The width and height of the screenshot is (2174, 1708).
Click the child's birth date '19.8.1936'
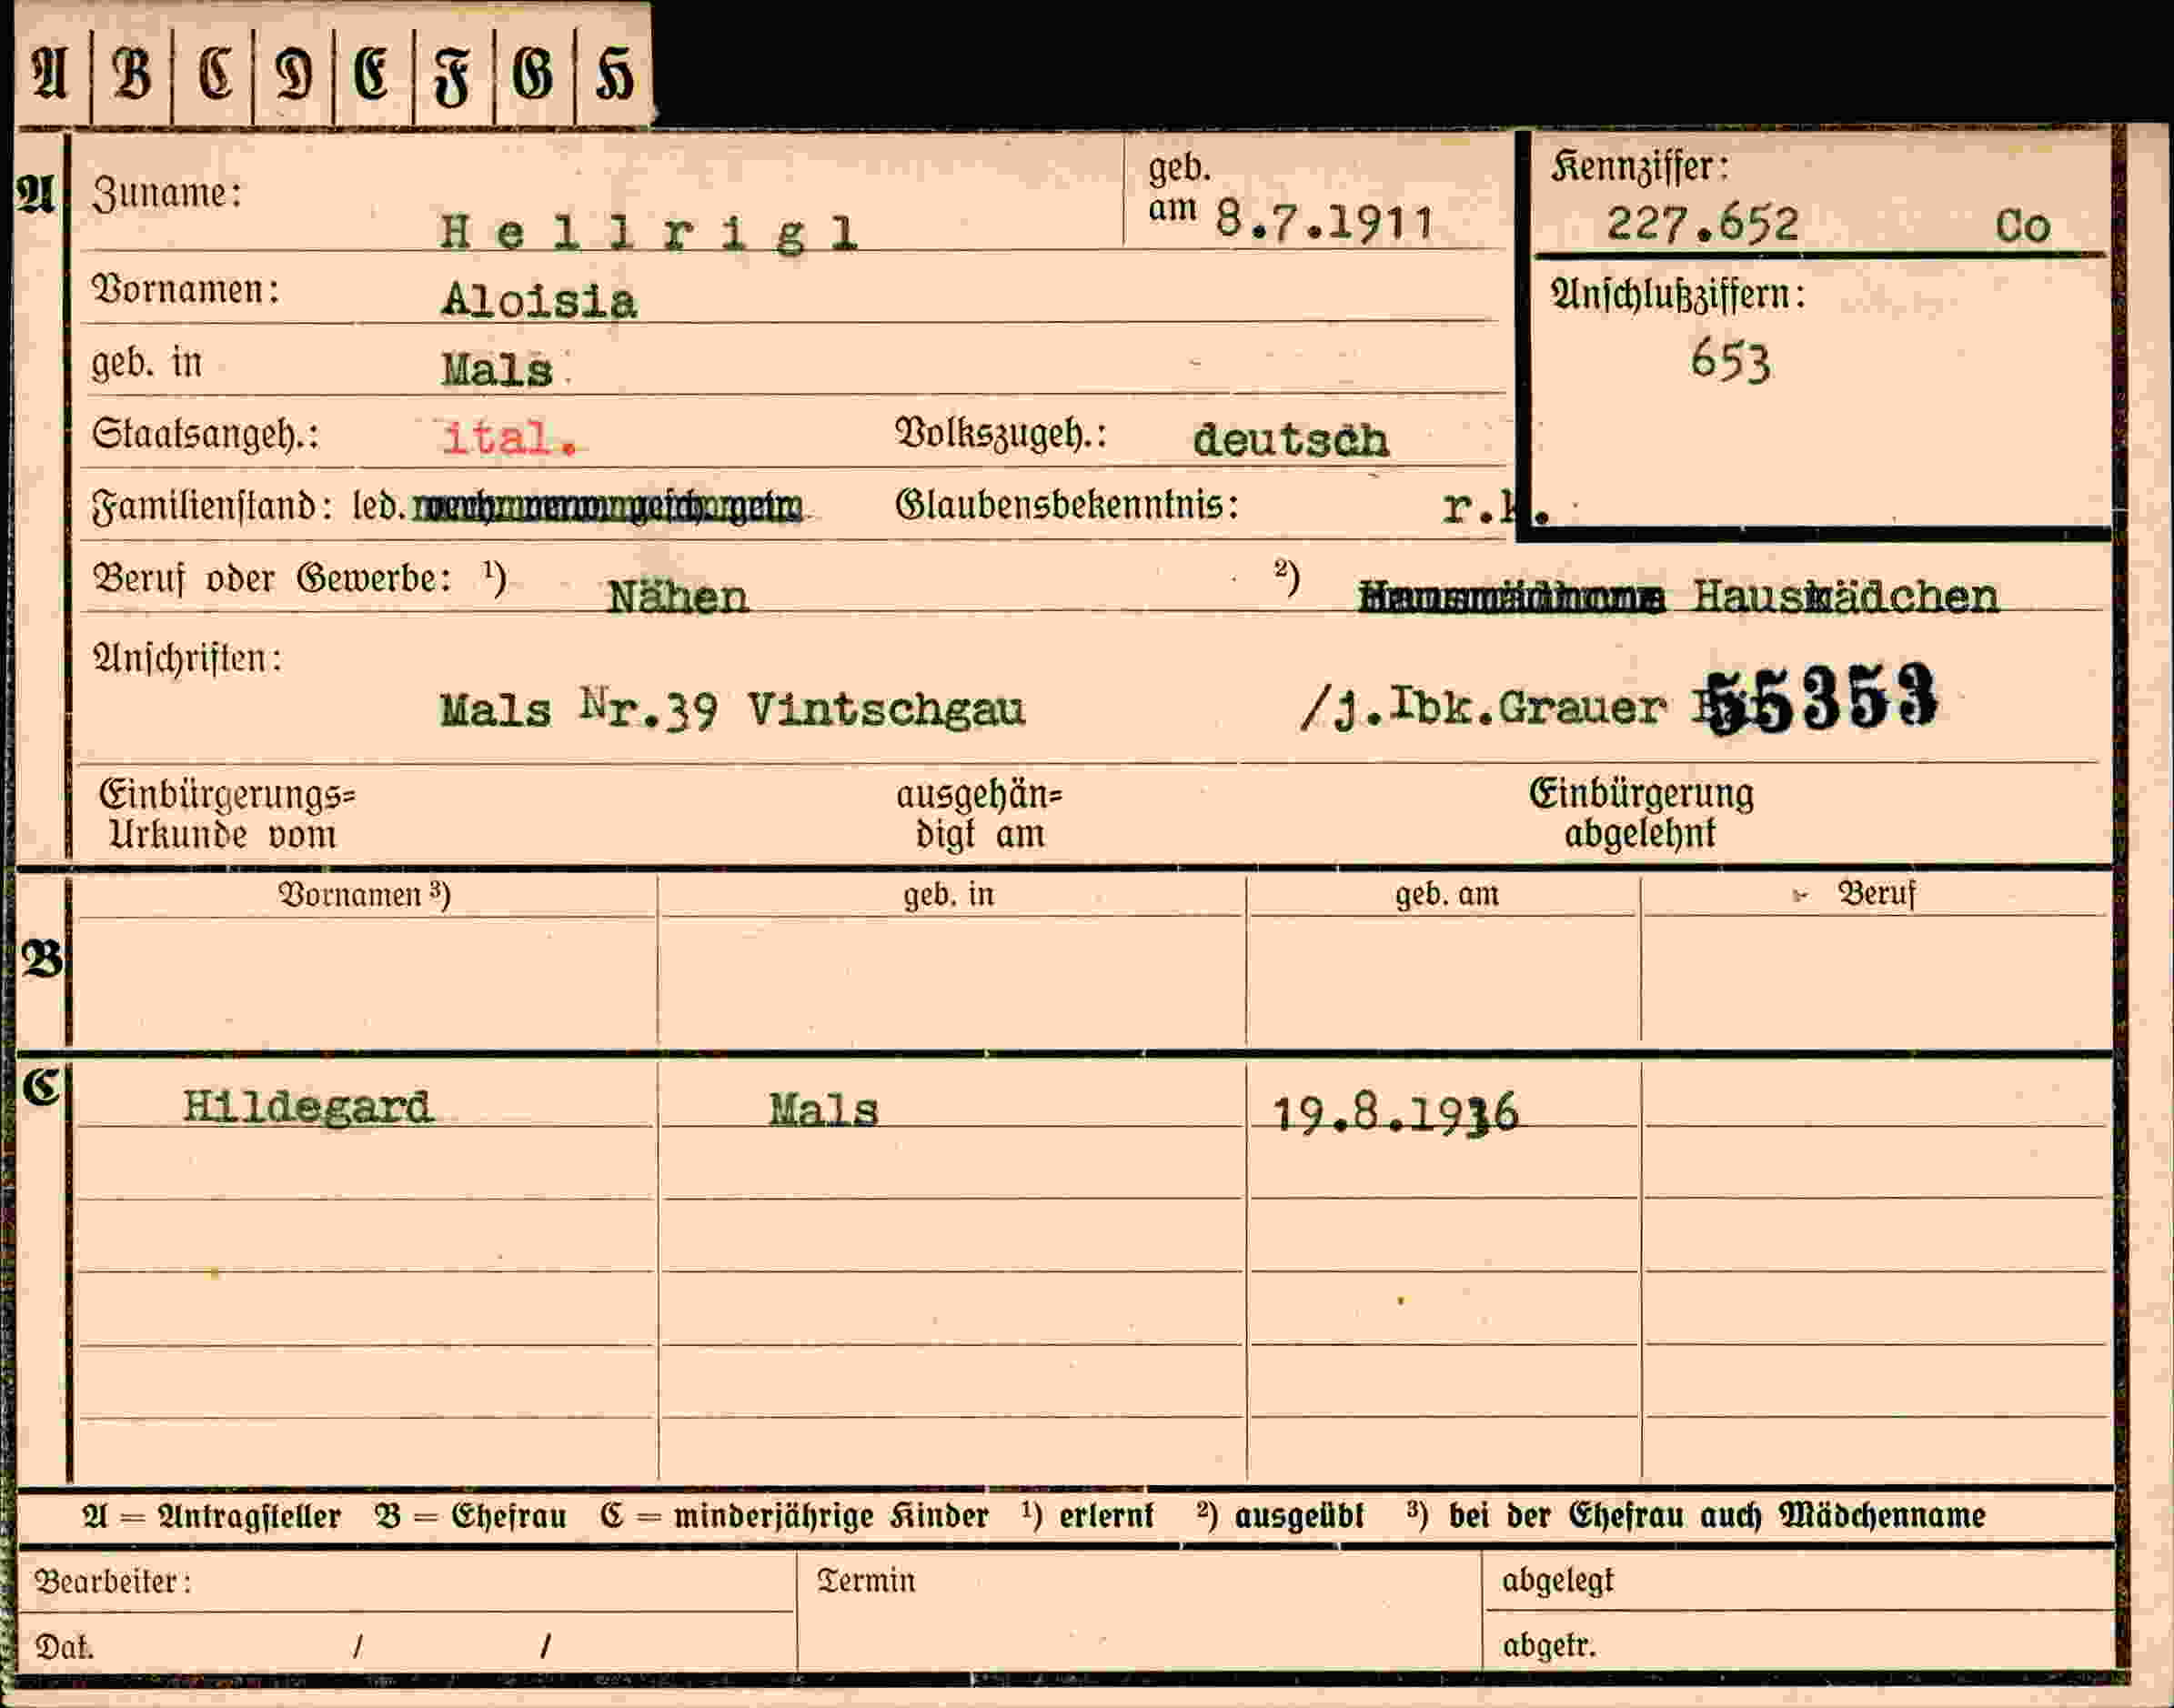pyautogui.click(x=1395, y=1113)
